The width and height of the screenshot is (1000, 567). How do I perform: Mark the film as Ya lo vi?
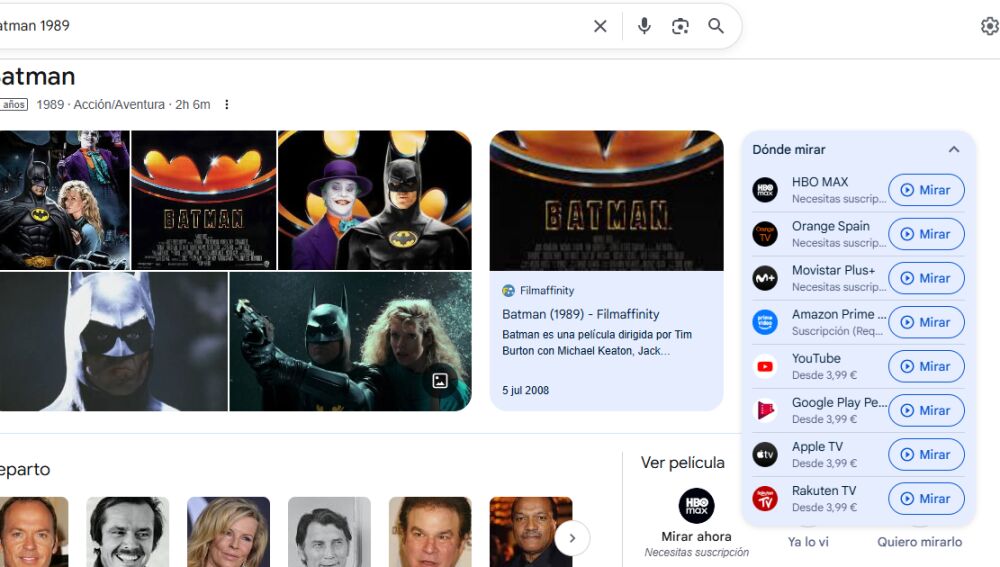808,541
